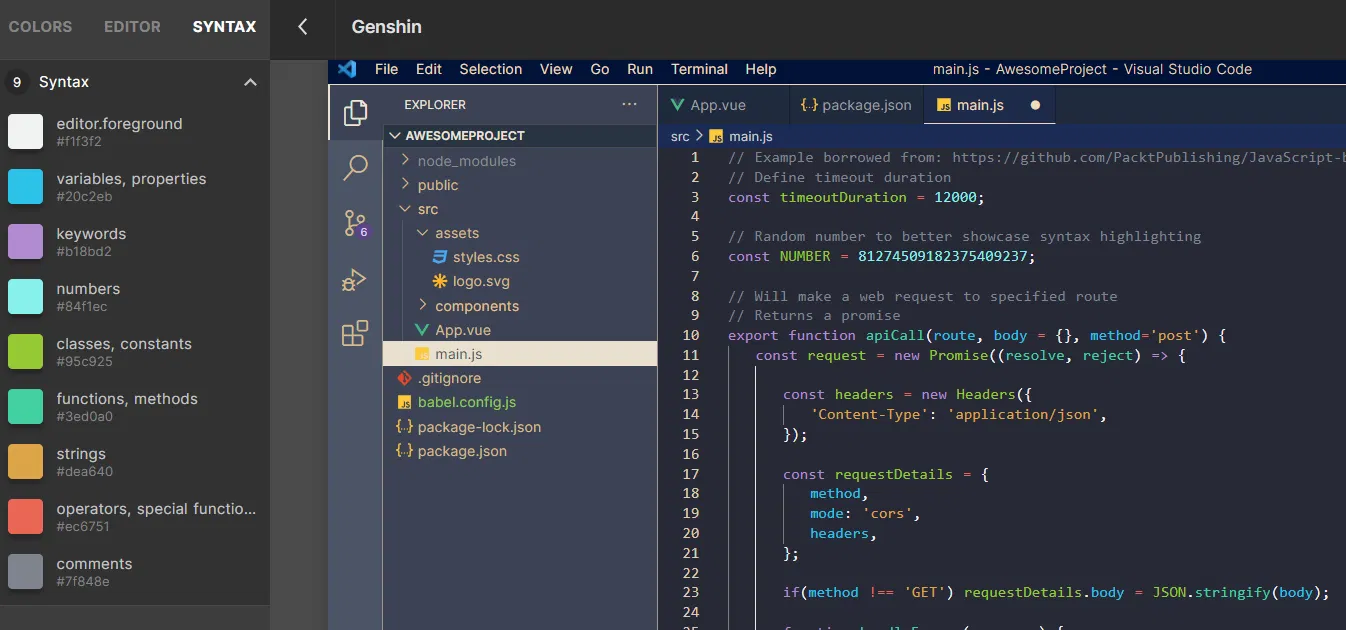Click the Genshin theme title
This screenshot has height=630, width=1346.
tap(386, 26)
